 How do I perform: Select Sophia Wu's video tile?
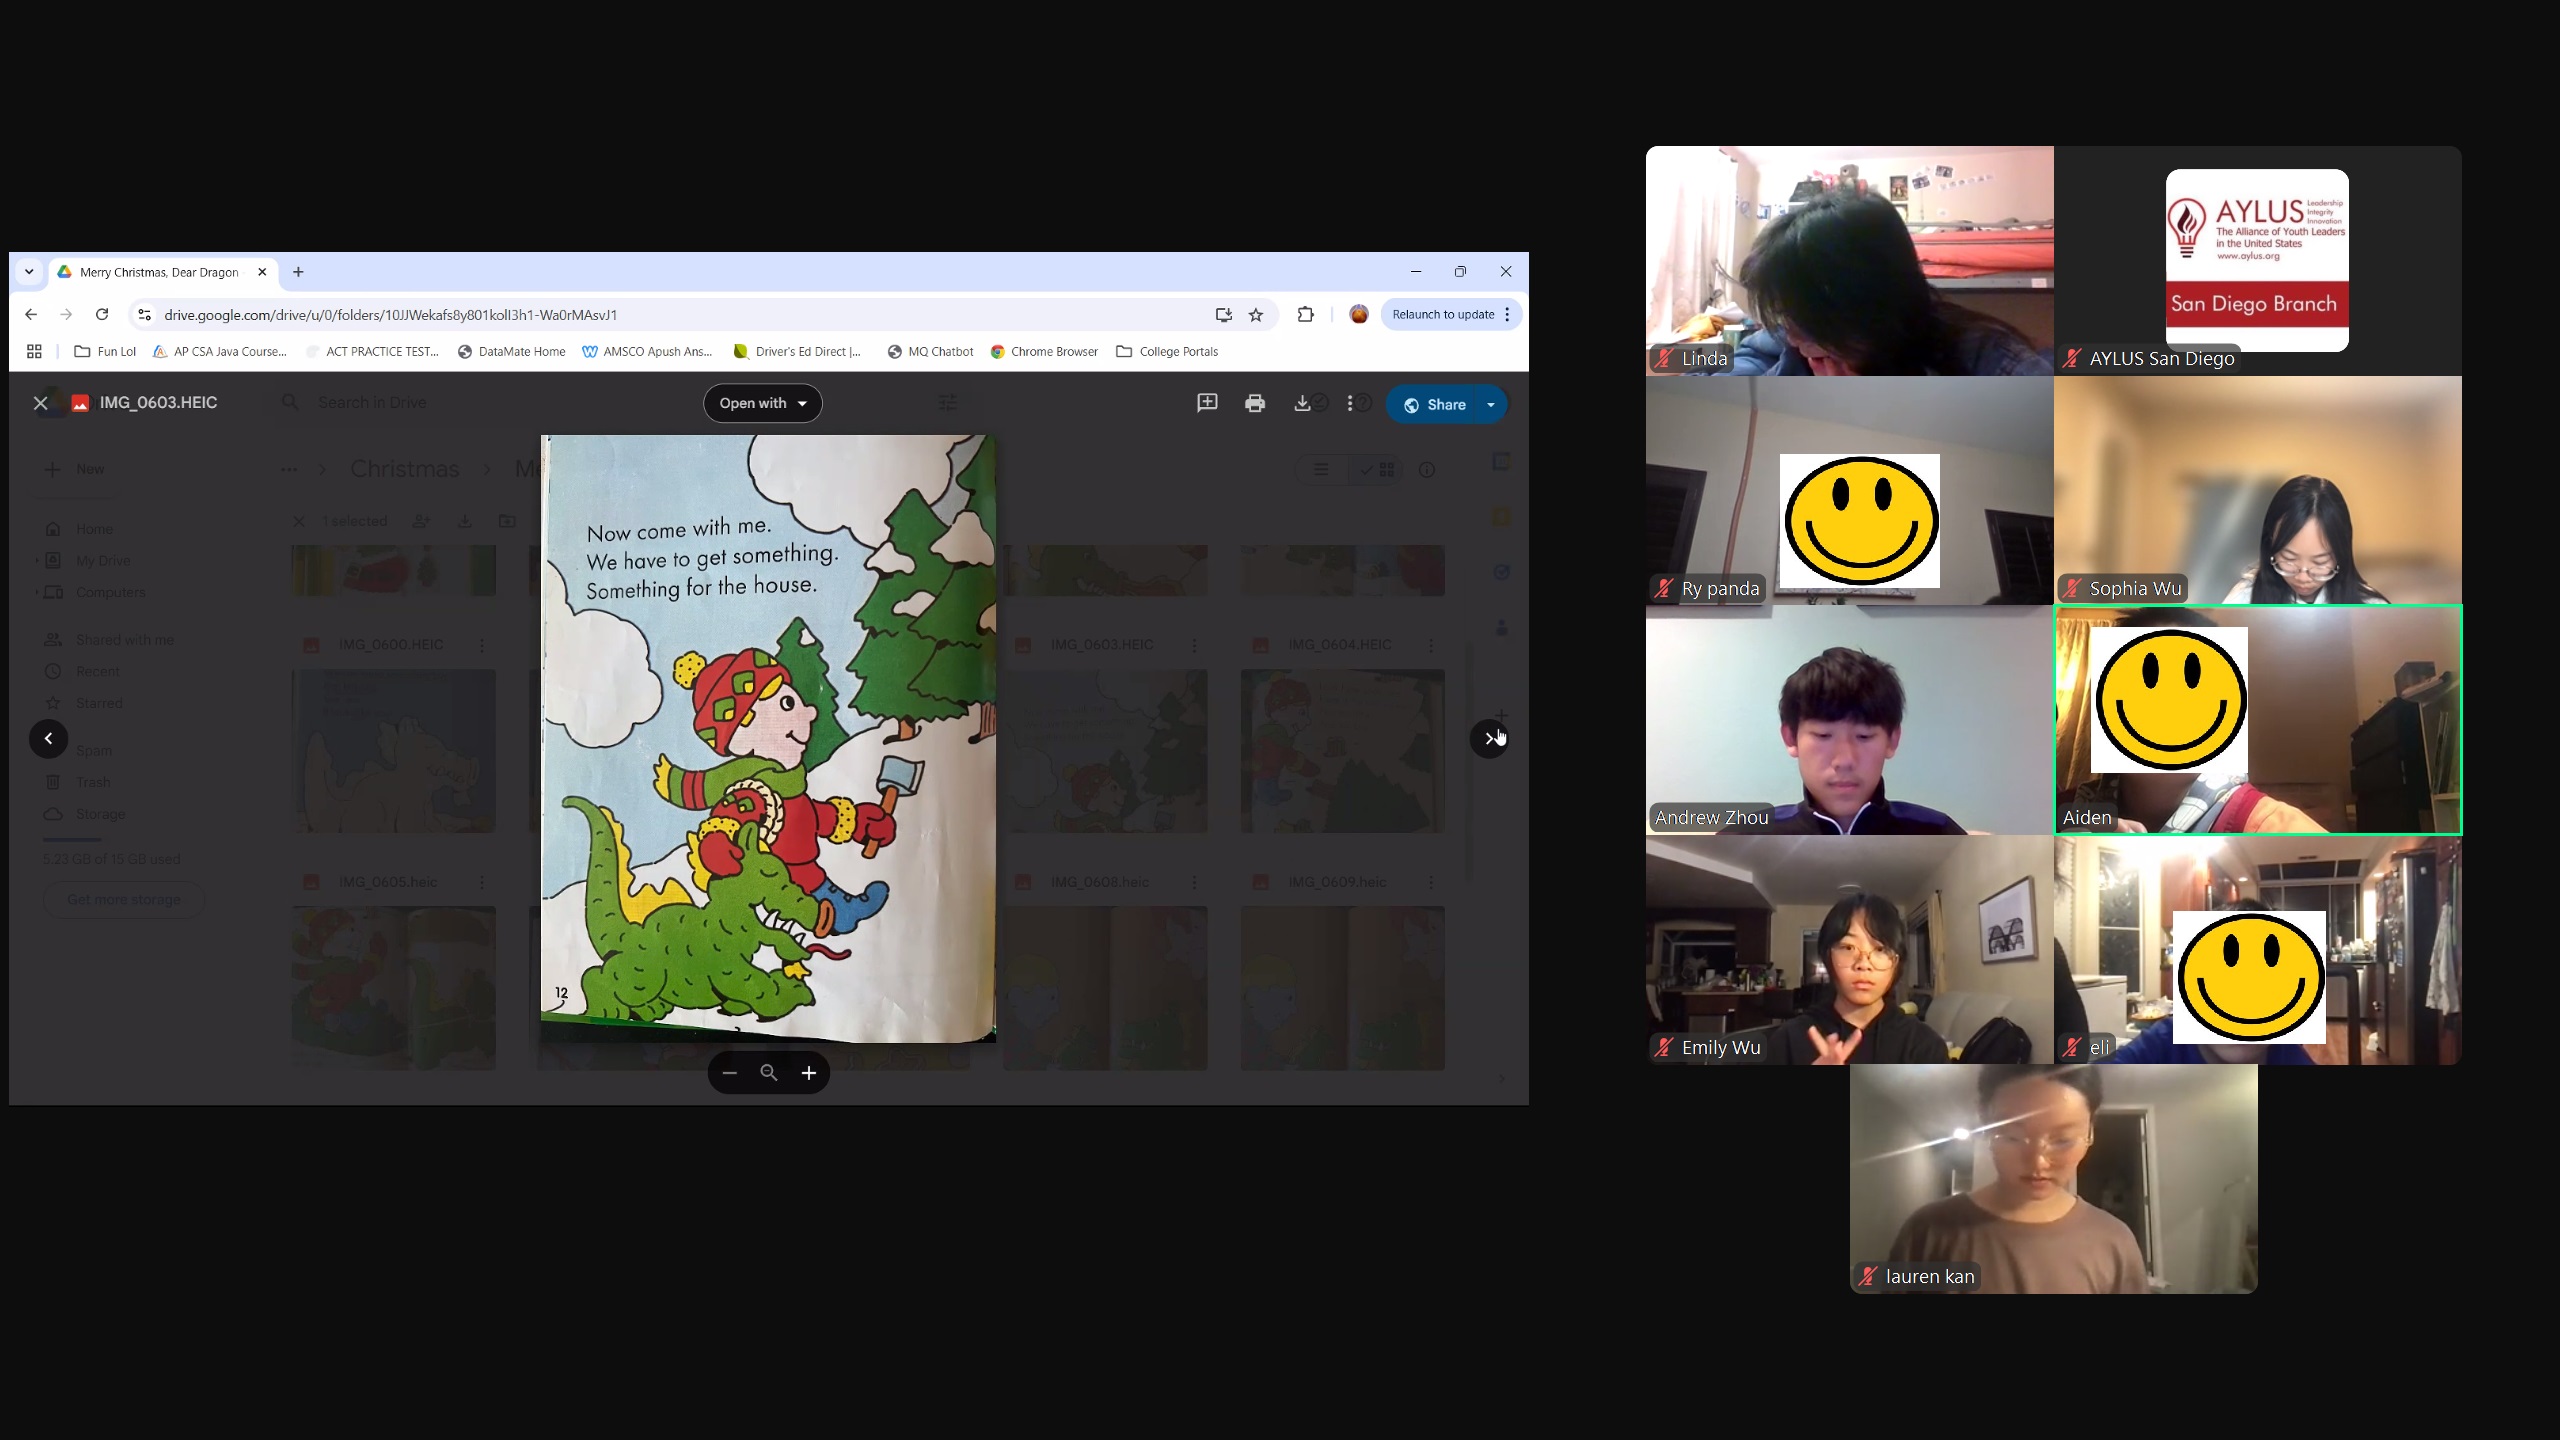[x=2258, y=490]
